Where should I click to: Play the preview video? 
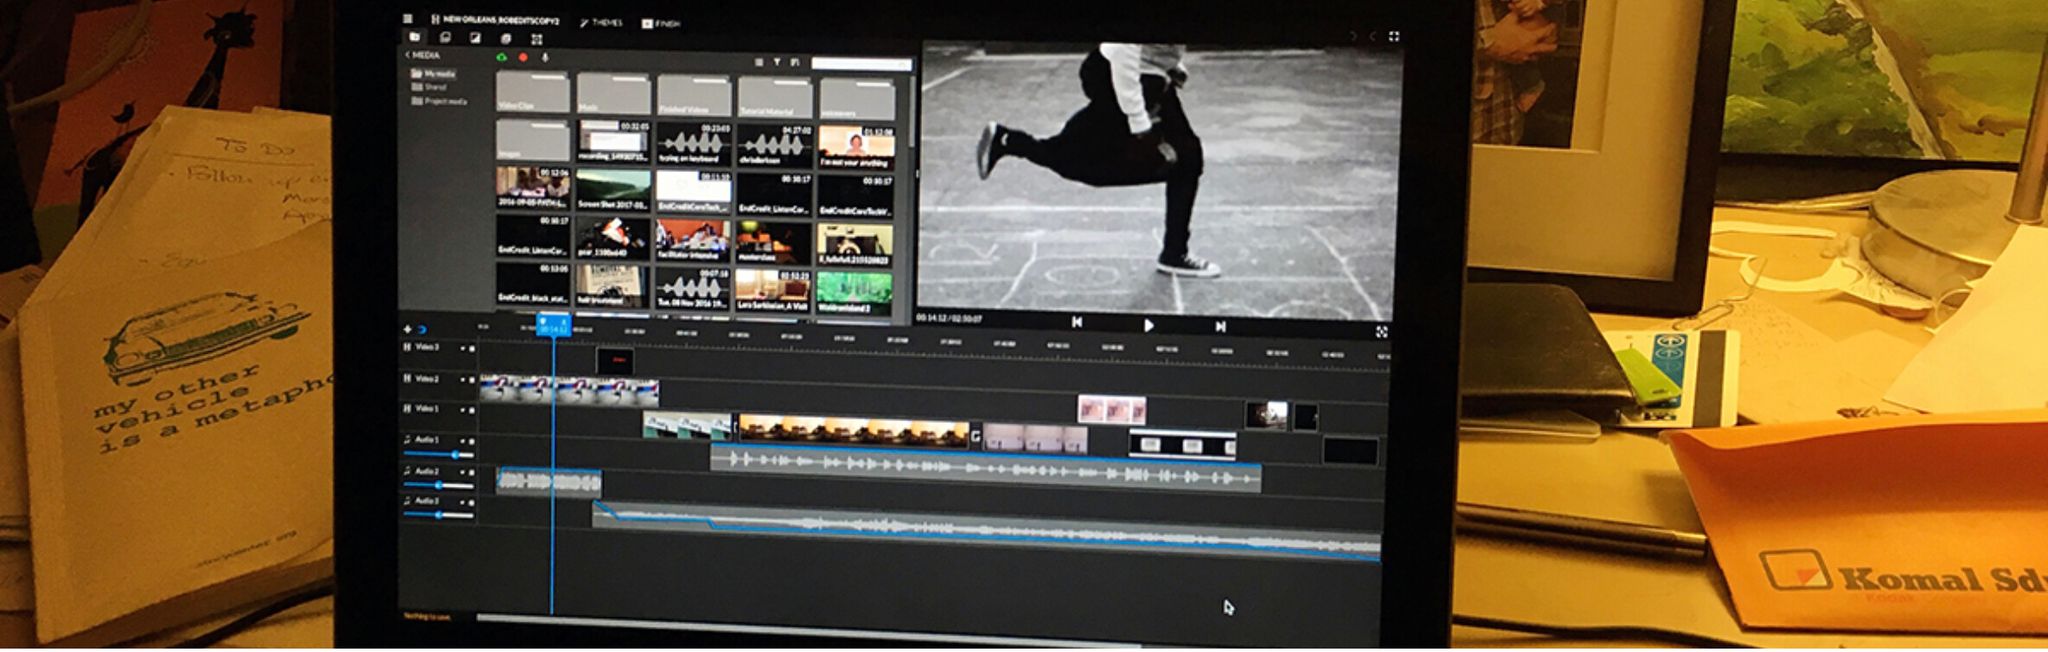tap(1149, 325)
